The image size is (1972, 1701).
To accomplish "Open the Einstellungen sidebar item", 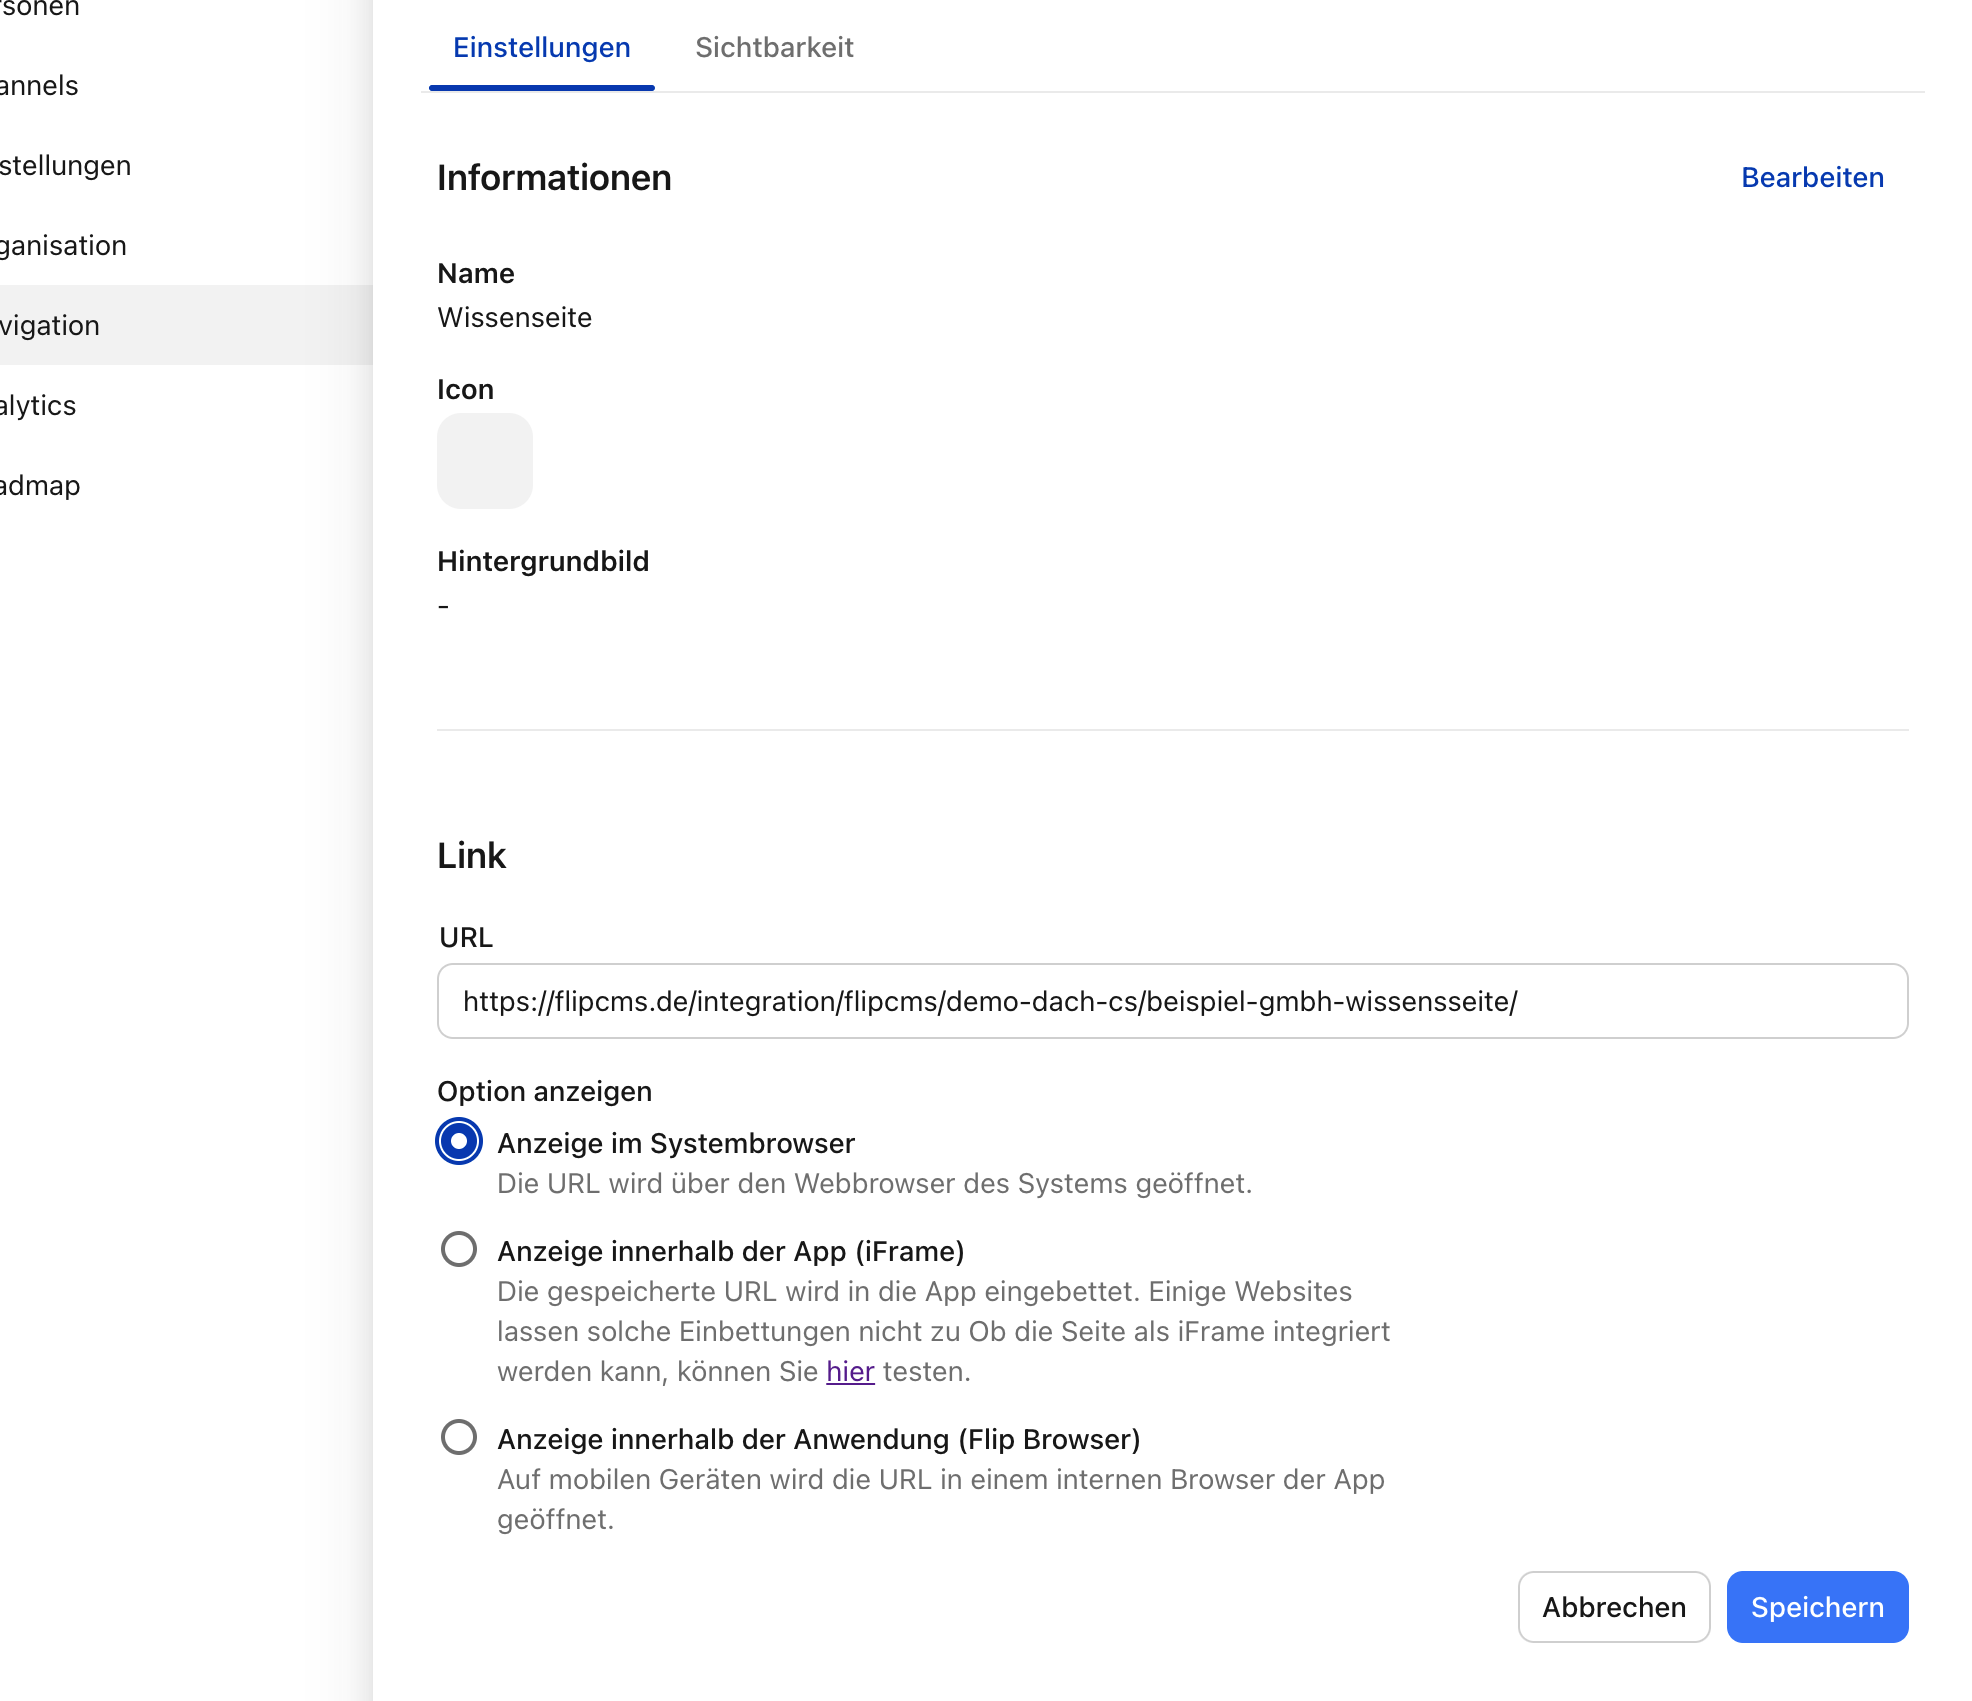I will click(x=186, y=165).
